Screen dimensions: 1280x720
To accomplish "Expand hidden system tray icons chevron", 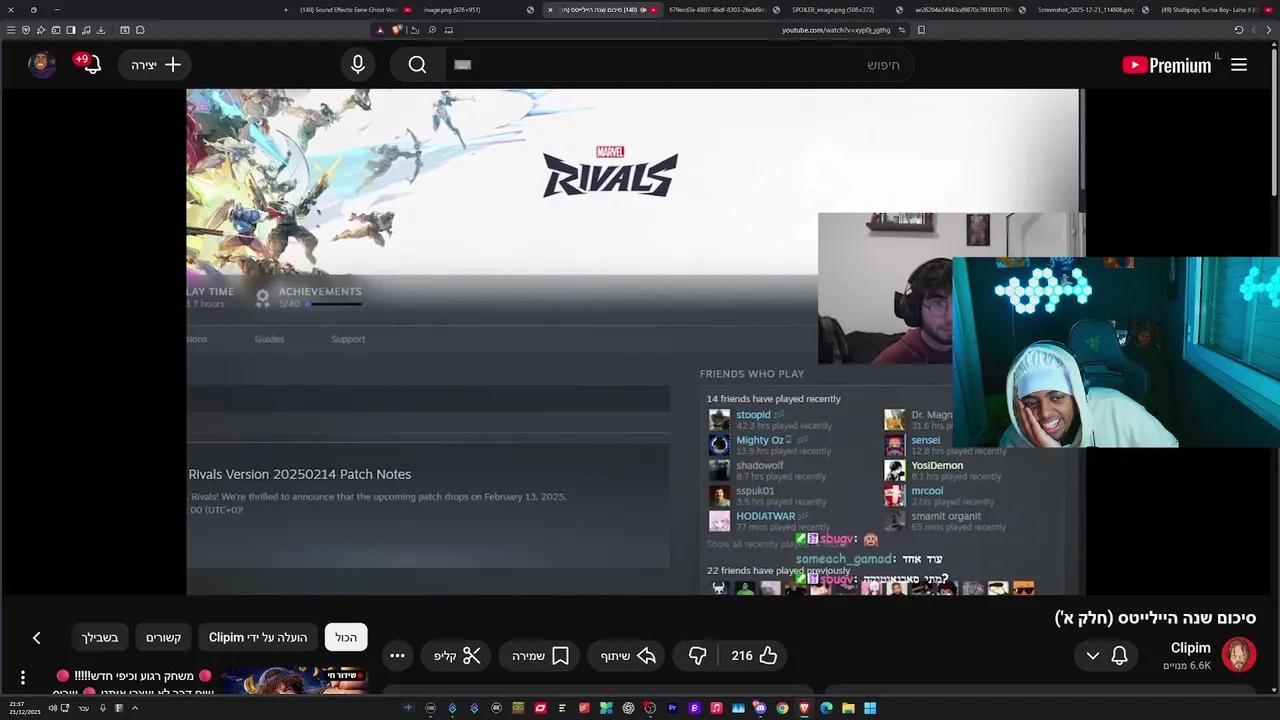I will click(135, 708).
